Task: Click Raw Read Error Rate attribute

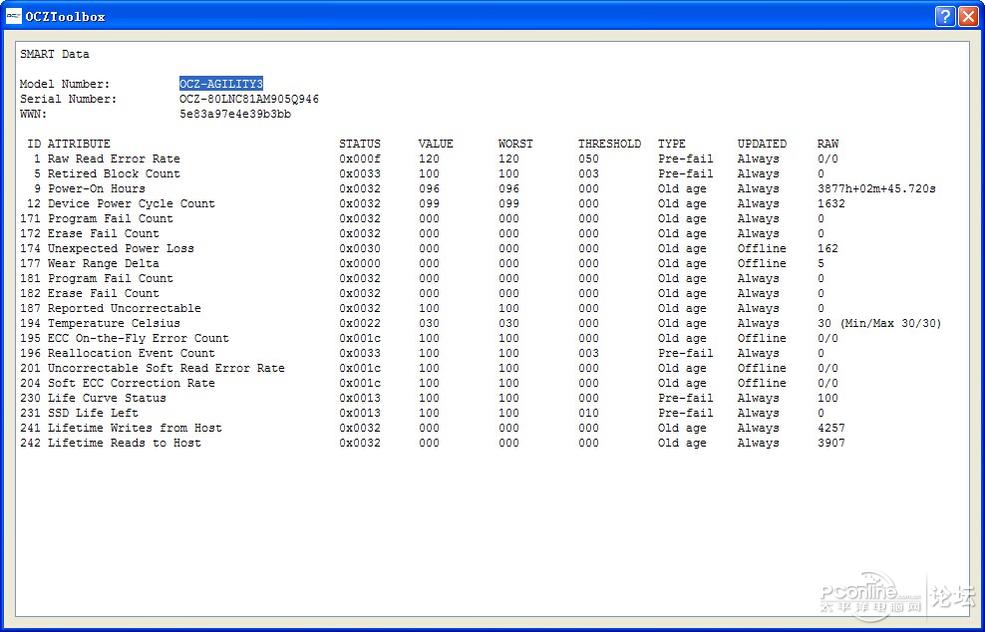Action: click(114, 159)
